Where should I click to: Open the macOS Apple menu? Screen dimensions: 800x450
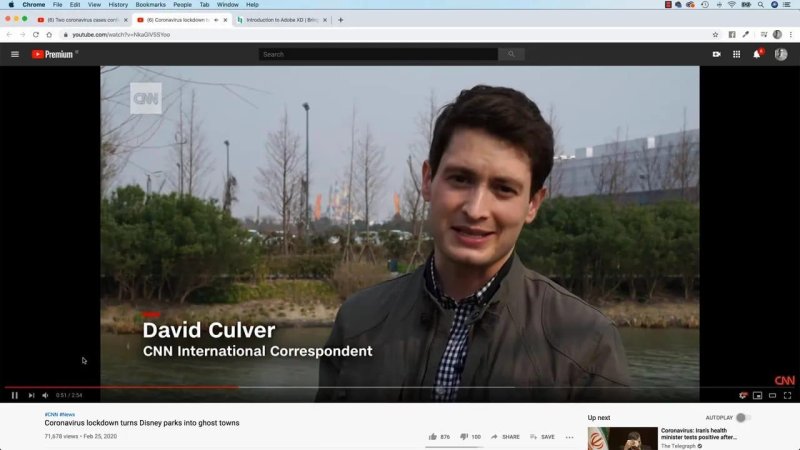11,5
